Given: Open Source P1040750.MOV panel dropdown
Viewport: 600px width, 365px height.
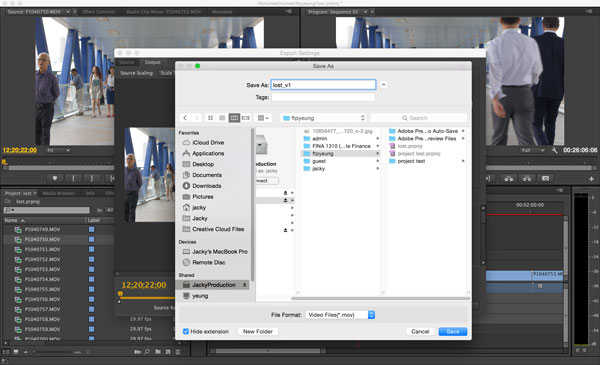Looking at the screenshot, I should click(68, 12).
